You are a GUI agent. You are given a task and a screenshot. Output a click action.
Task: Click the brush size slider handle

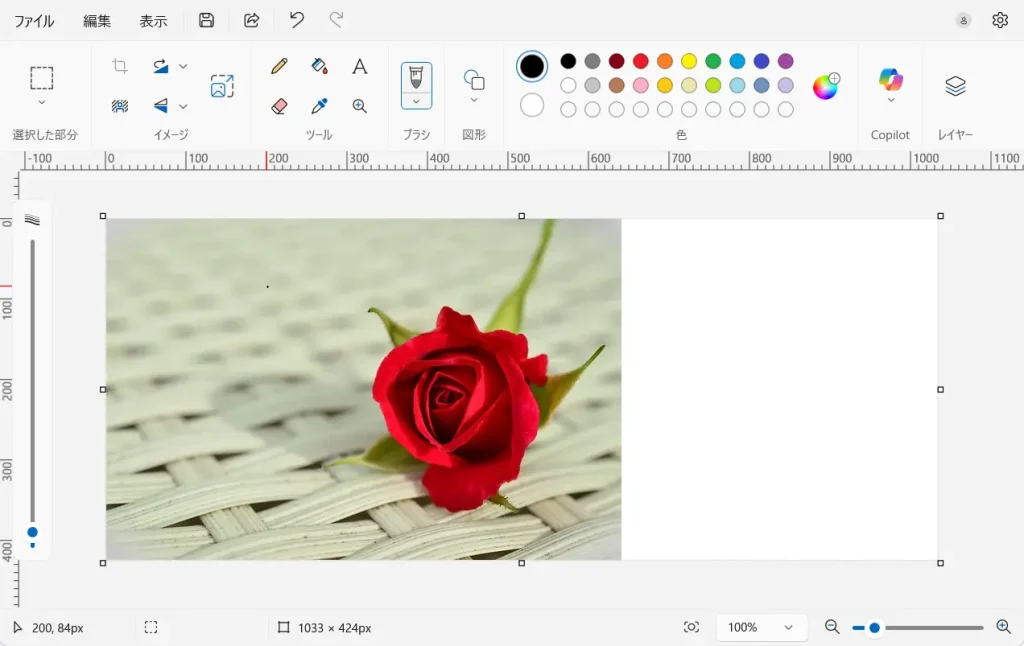tap(32, 532)
